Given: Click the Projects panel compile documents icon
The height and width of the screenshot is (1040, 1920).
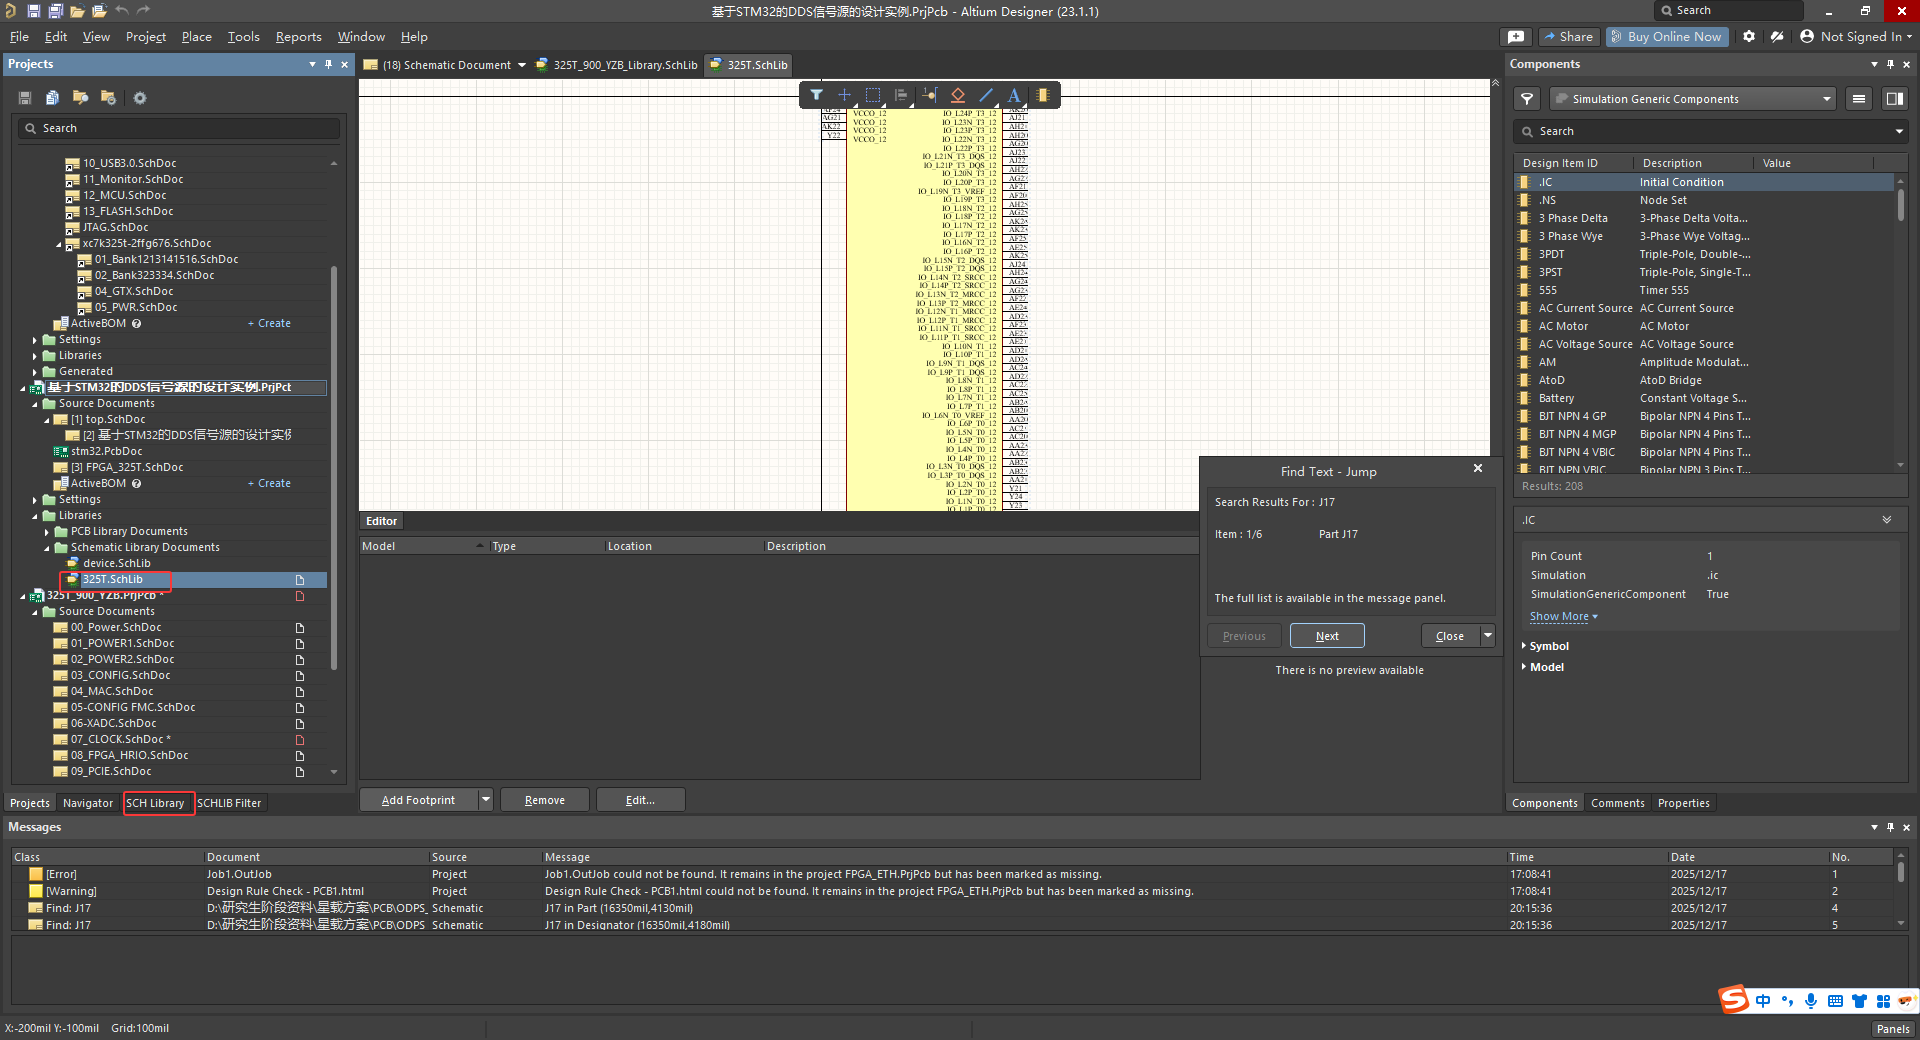Looking at the screenshot, I should (52, 98).
